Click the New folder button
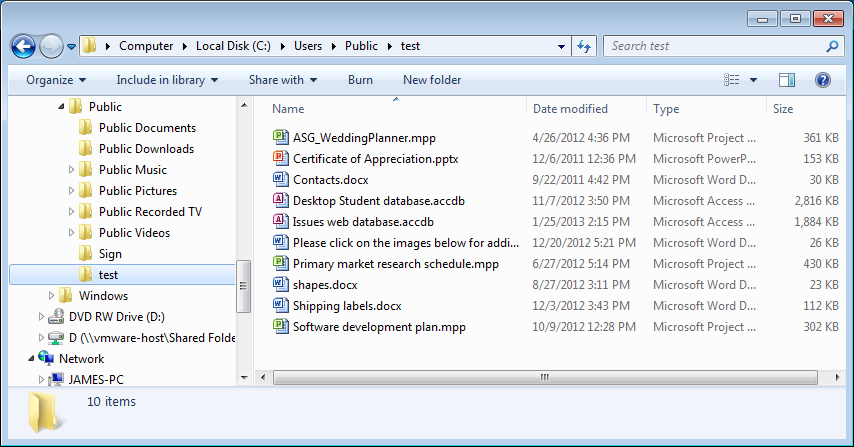 (x=432, y=80)
